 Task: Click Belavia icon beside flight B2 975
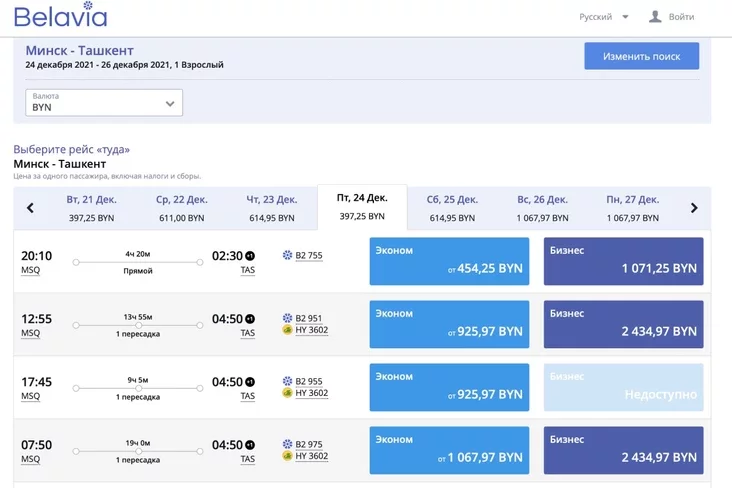click(288, 445)
